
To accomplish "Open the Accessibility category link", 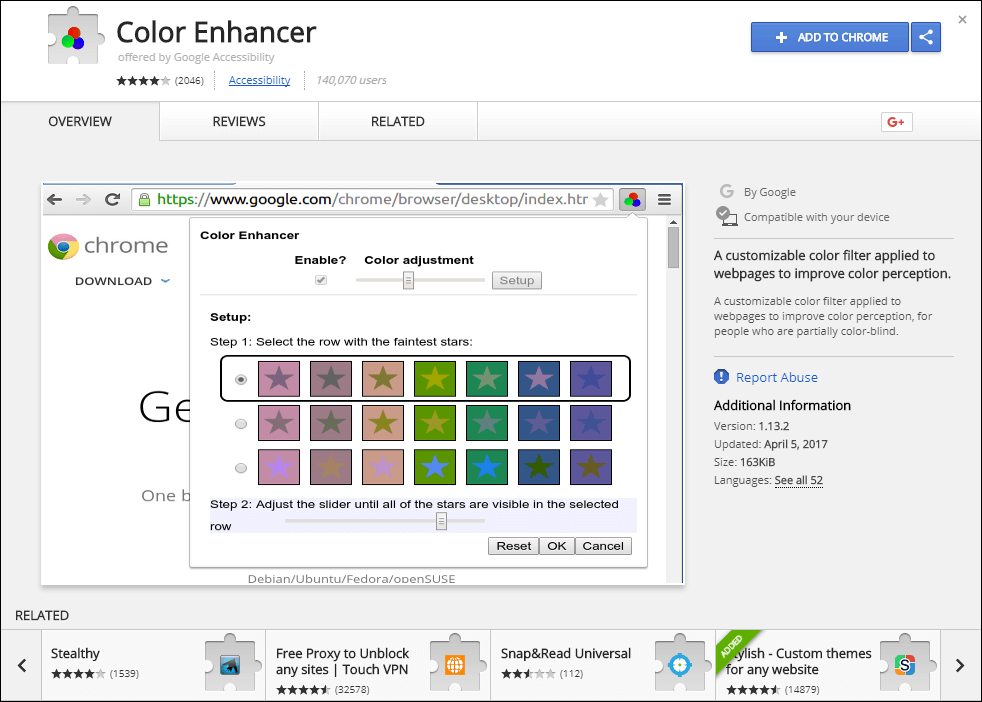I will coord(259,80).
